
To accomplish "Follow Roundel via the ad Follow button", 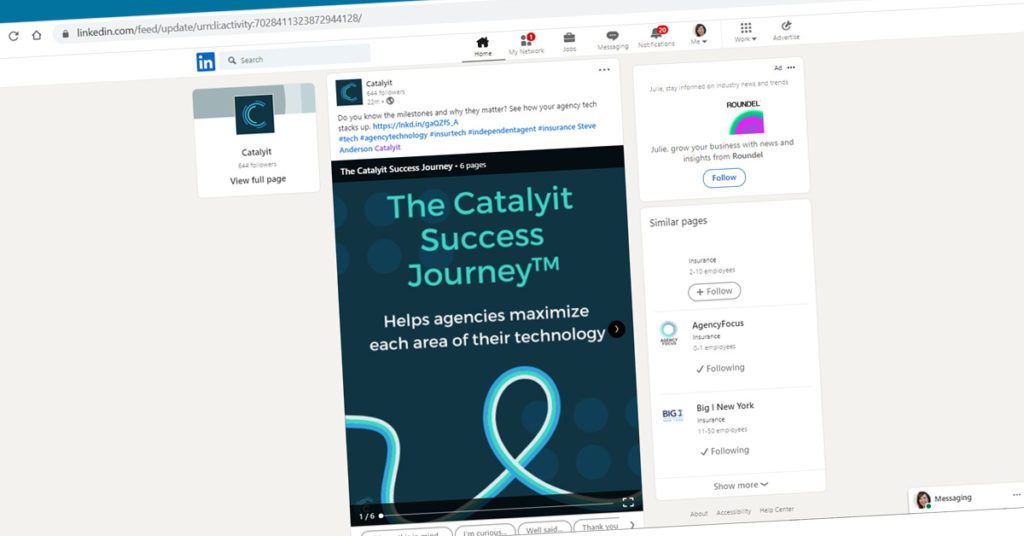I will [x=724, y=178].
